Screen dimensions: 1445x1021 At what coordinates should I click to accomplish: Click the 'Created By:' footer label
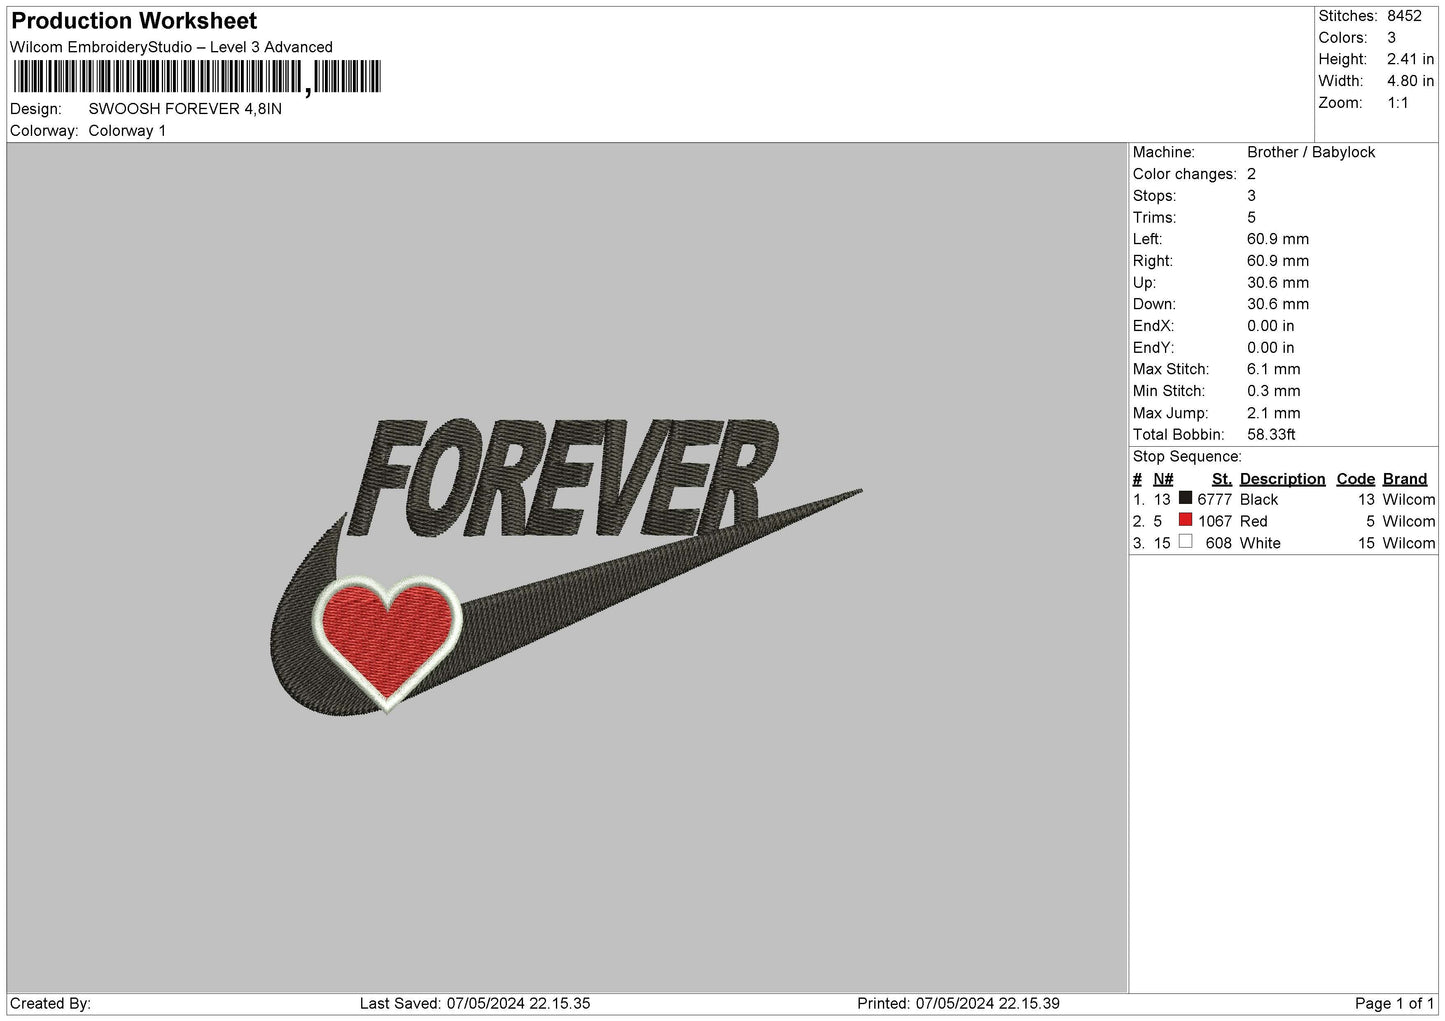click(x=50, y=1004)
